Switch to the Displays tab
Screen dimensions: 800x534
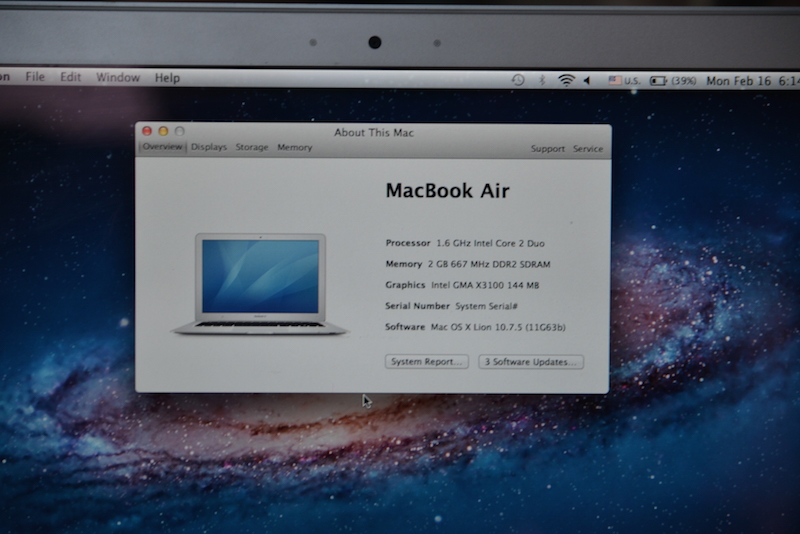pyautogui.click(x=209, y=147)
